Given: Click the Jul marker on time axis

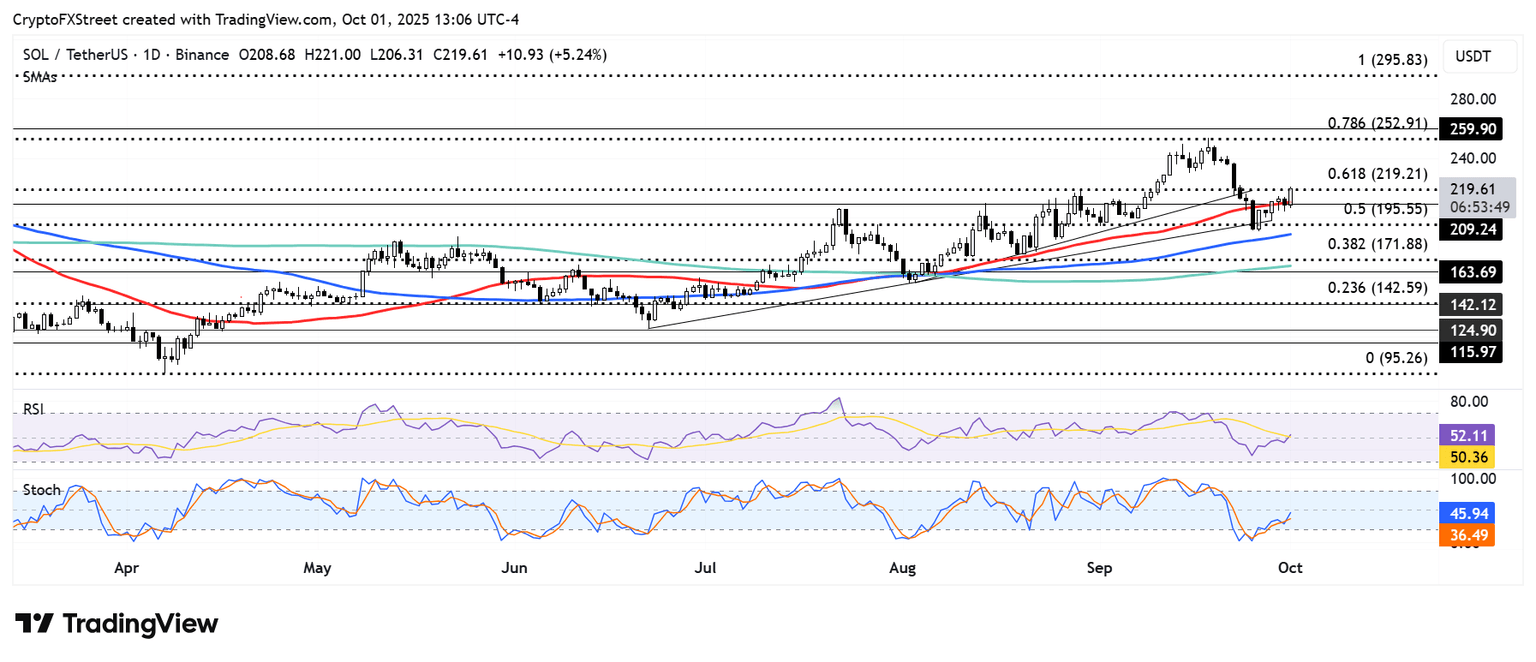Looking at the screenshot, I should pyautogui.click(x=705, y=568).
